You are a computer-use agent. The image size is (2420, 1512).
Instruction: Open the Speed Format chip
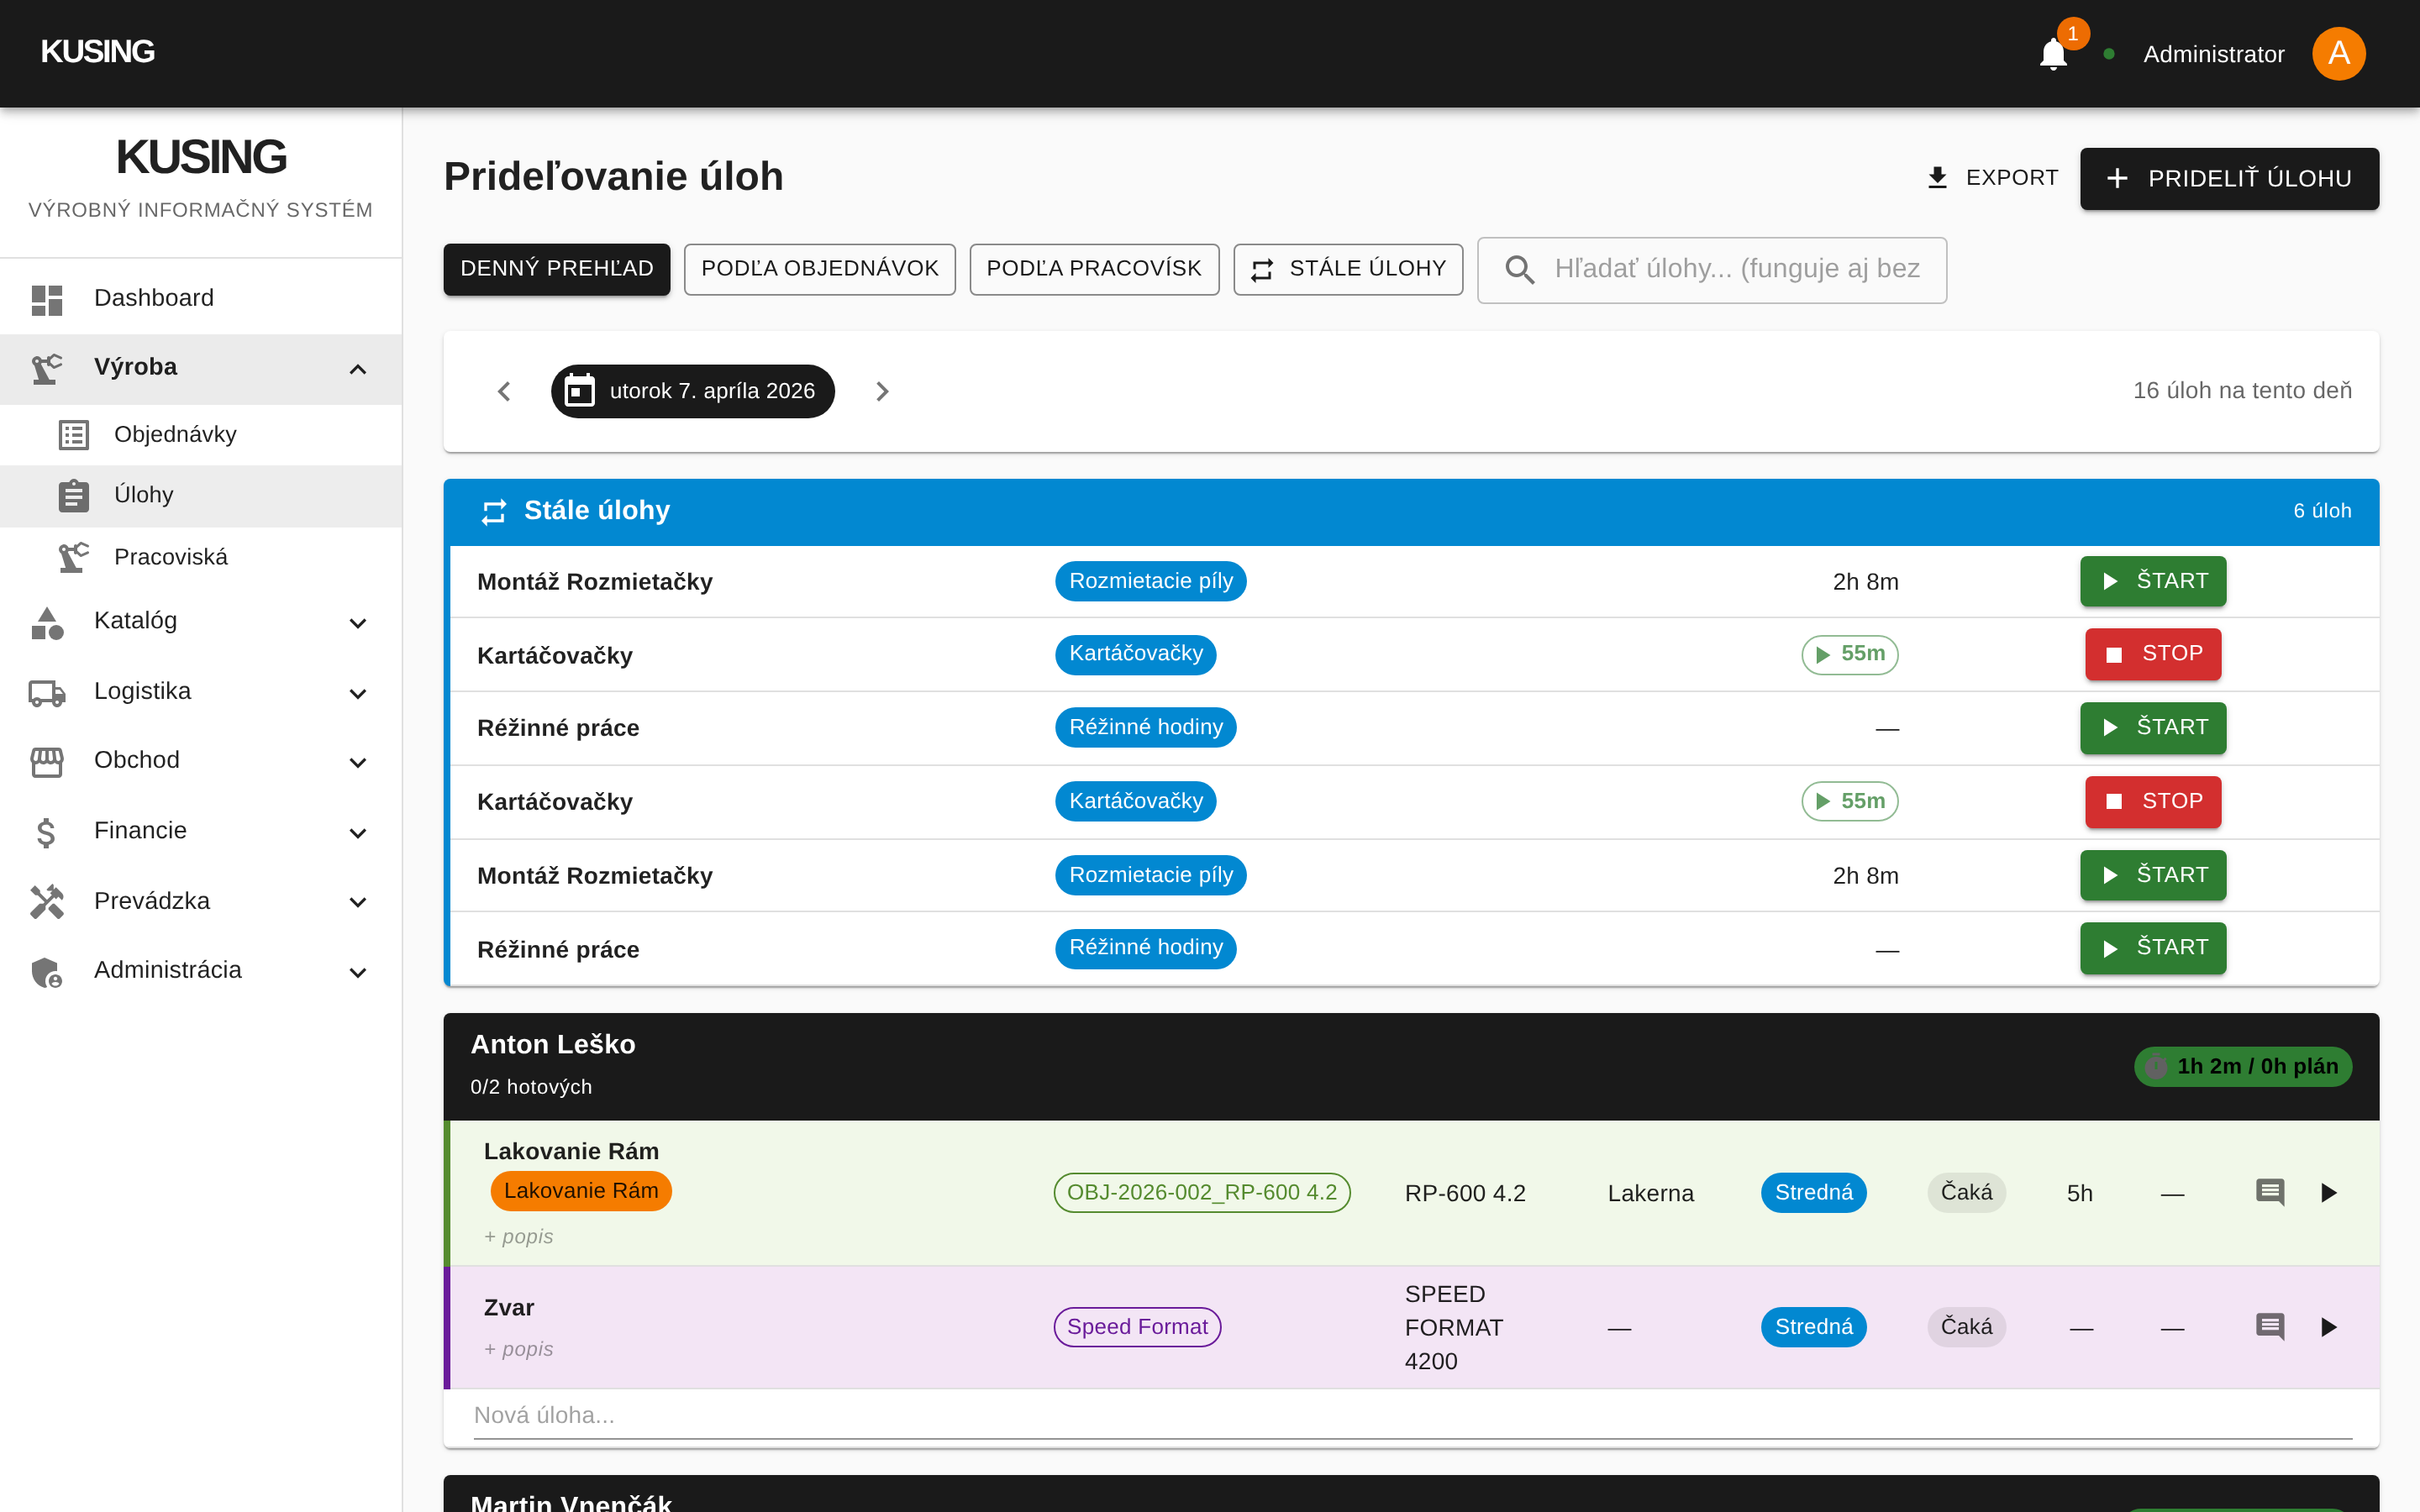click(1137, 1327)
